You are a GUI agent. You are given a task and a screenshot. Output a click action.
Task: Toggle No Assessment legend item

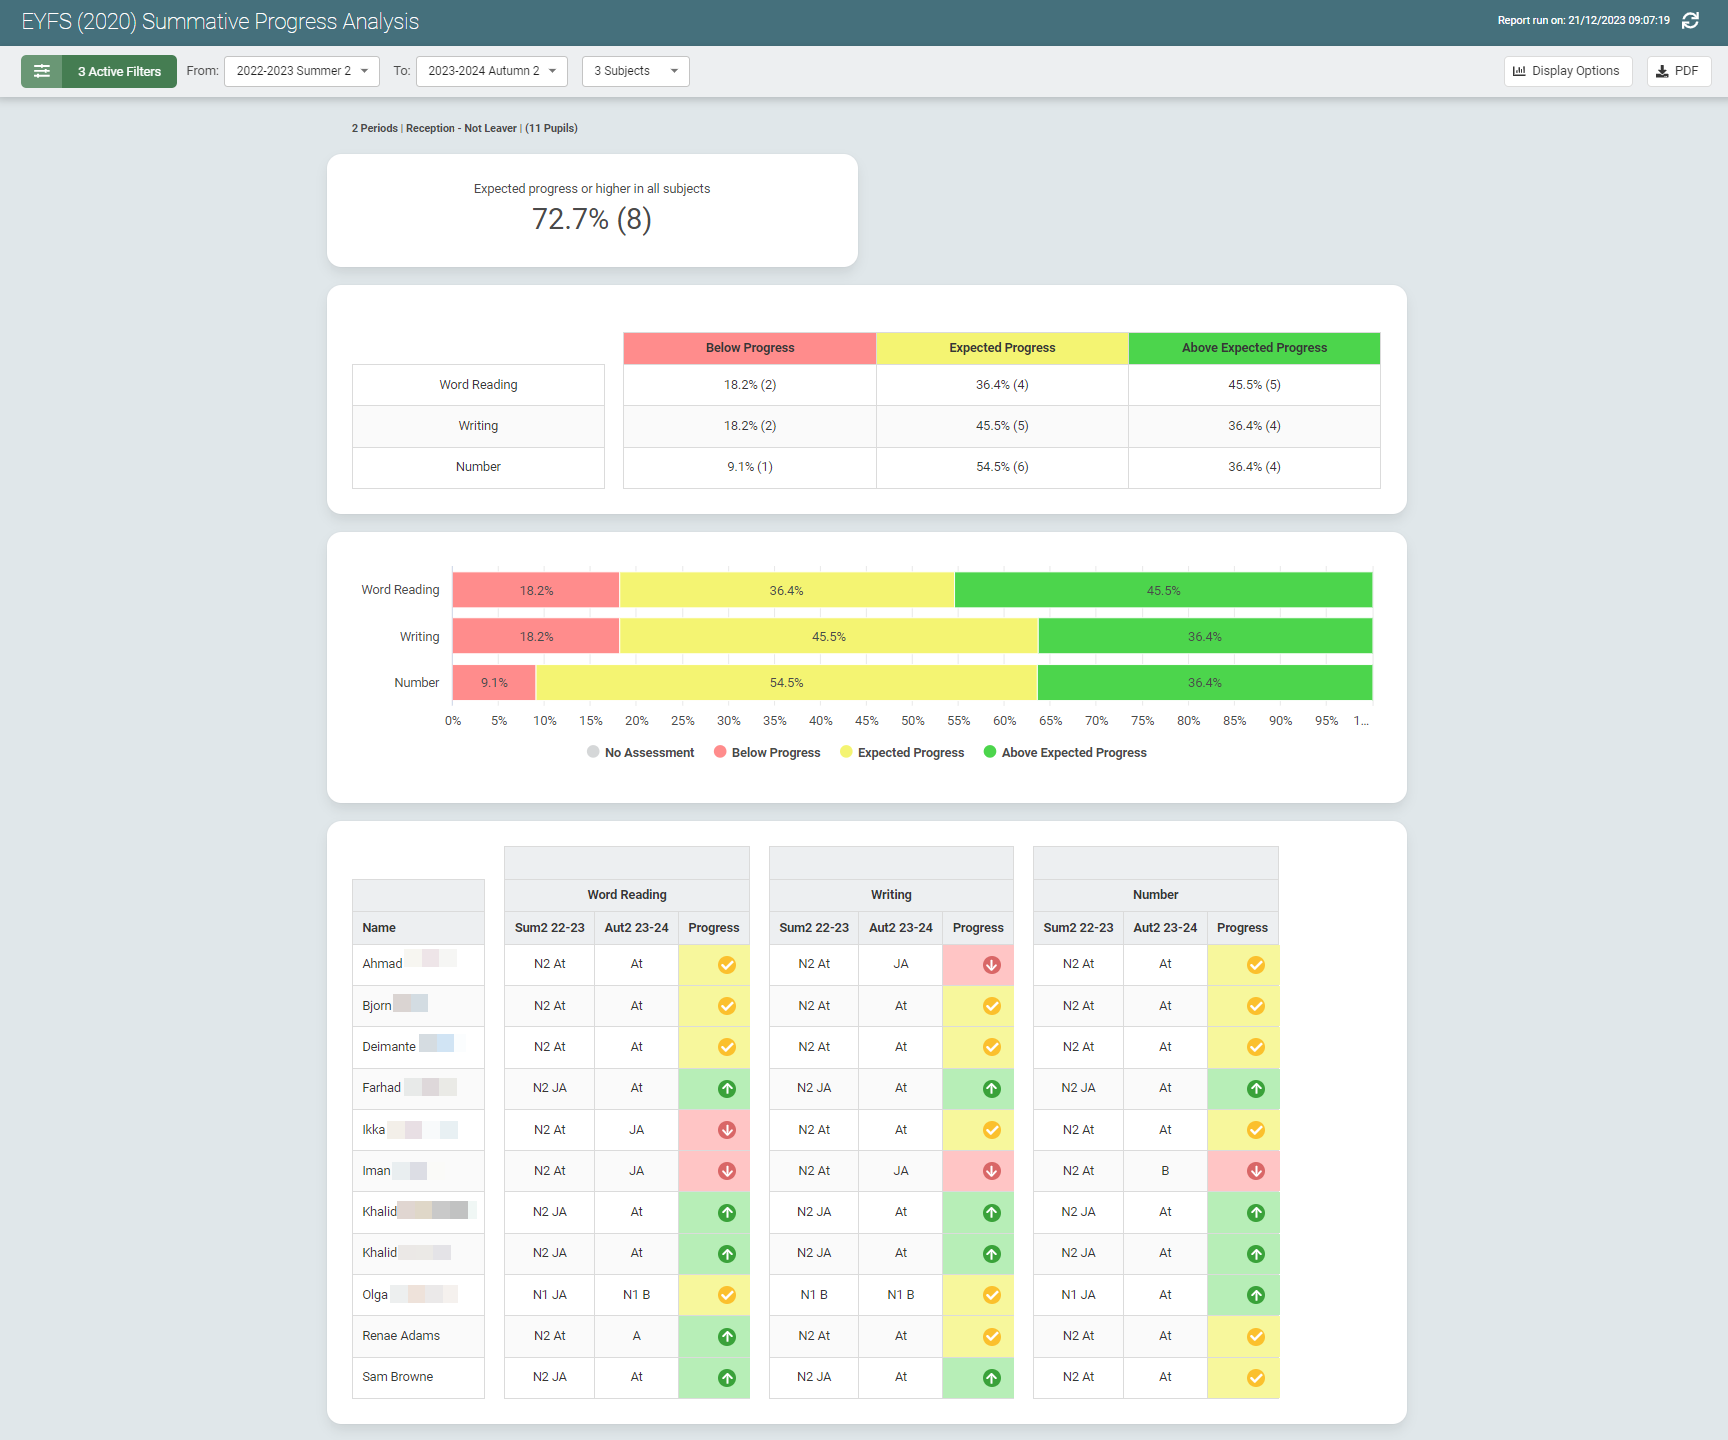[x=640, y=753]
